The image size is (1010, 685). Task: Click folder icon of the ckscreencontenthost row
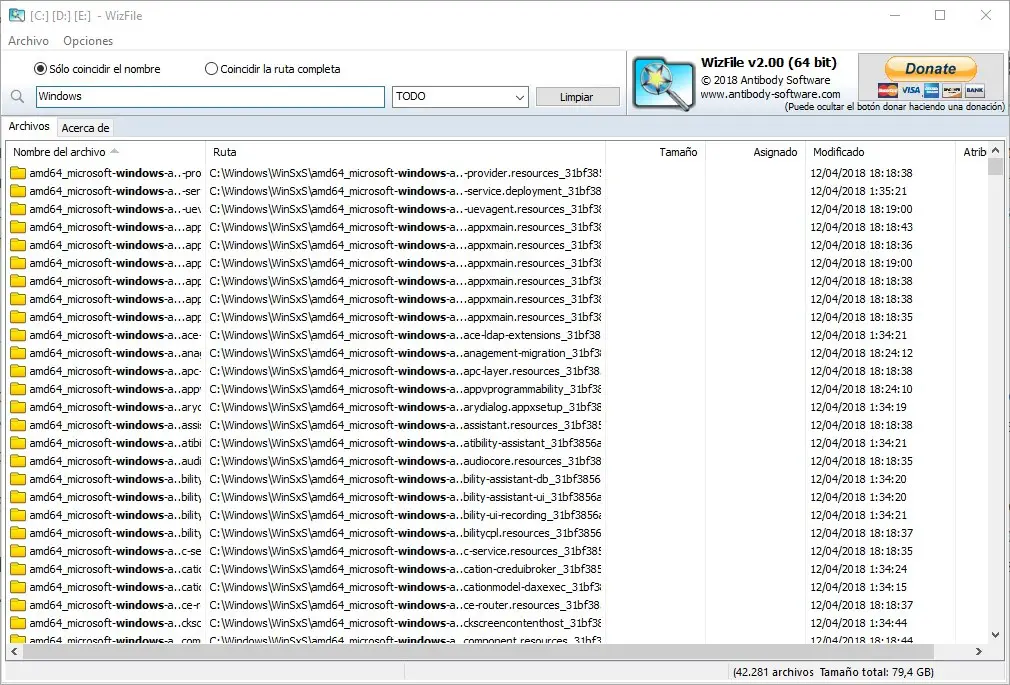[x=18, y=624]
